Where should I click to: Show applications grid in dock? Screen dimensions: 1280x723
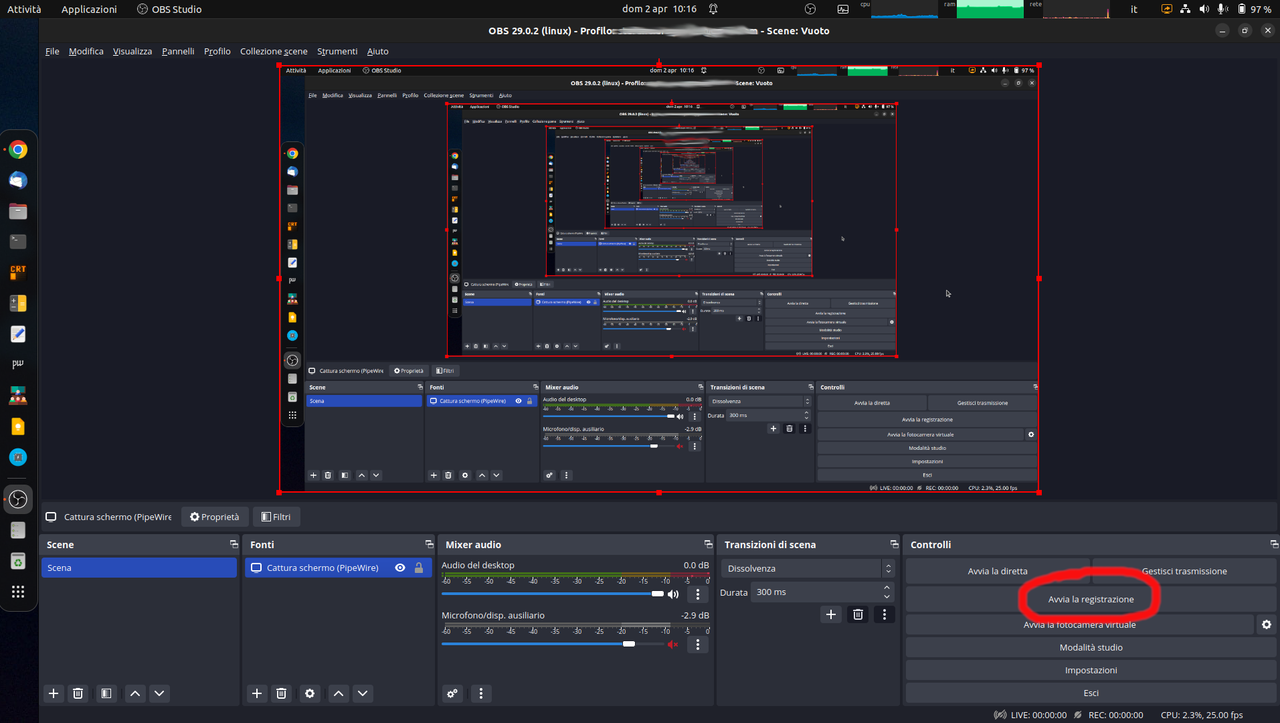tap(18, 592)
